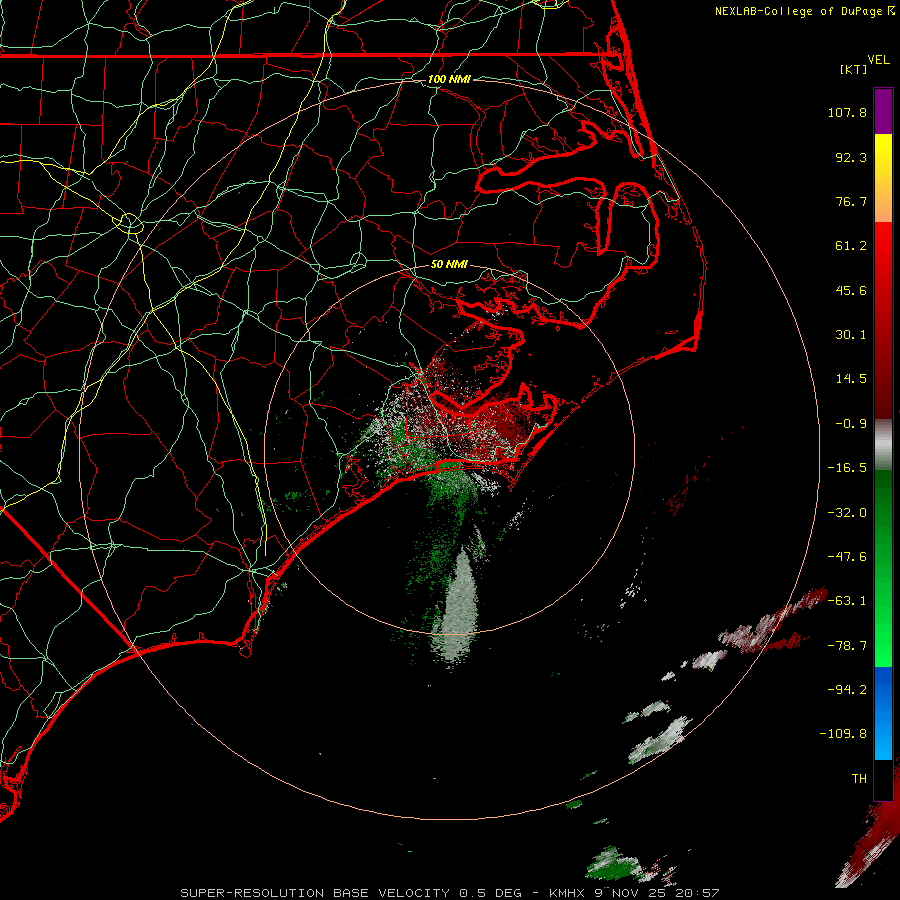This screenshot has width=900, height=900.
Task: Select the 45.6 scale value
Action: 851,290
